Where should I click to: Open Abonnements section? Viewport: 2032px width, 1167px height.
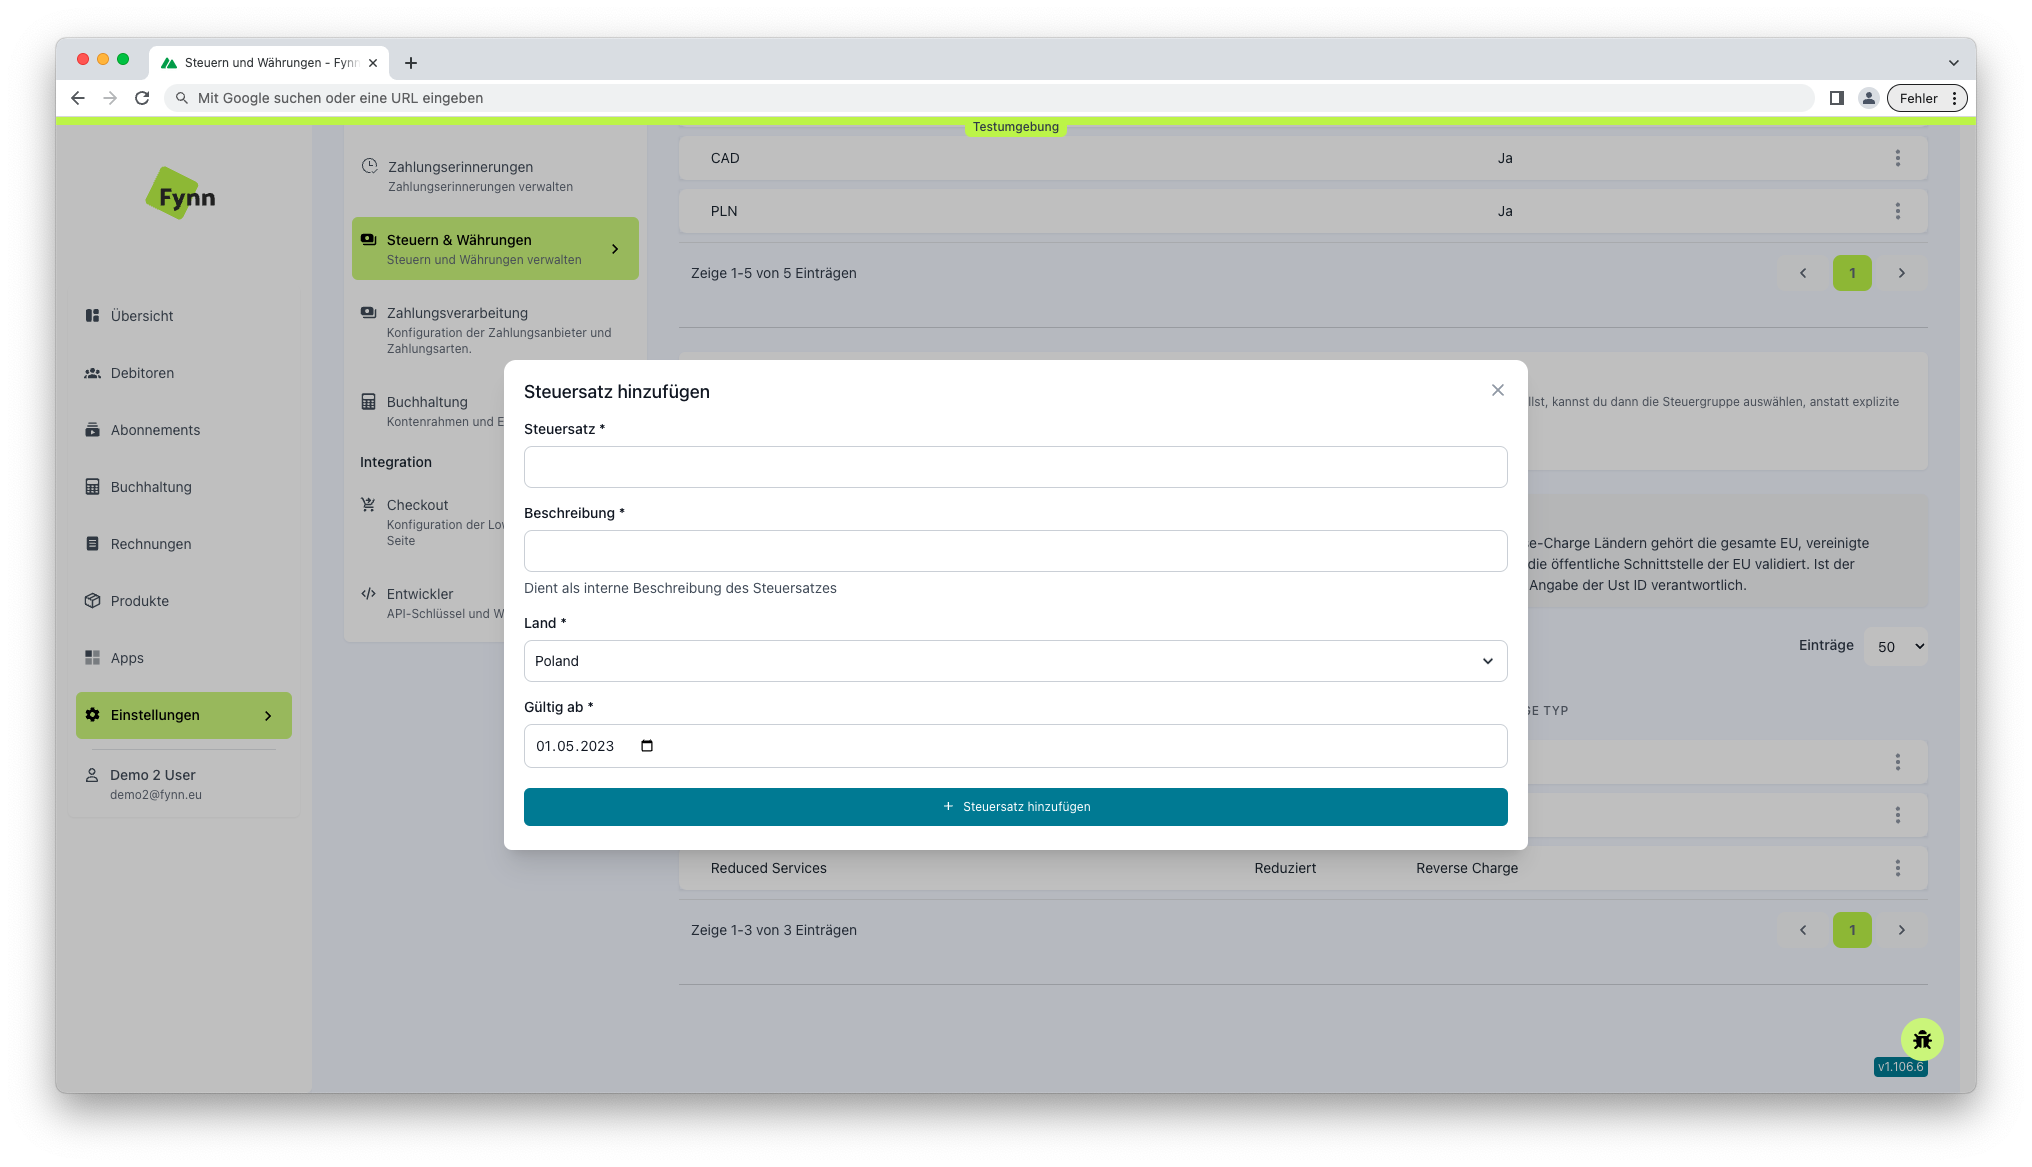156,429
